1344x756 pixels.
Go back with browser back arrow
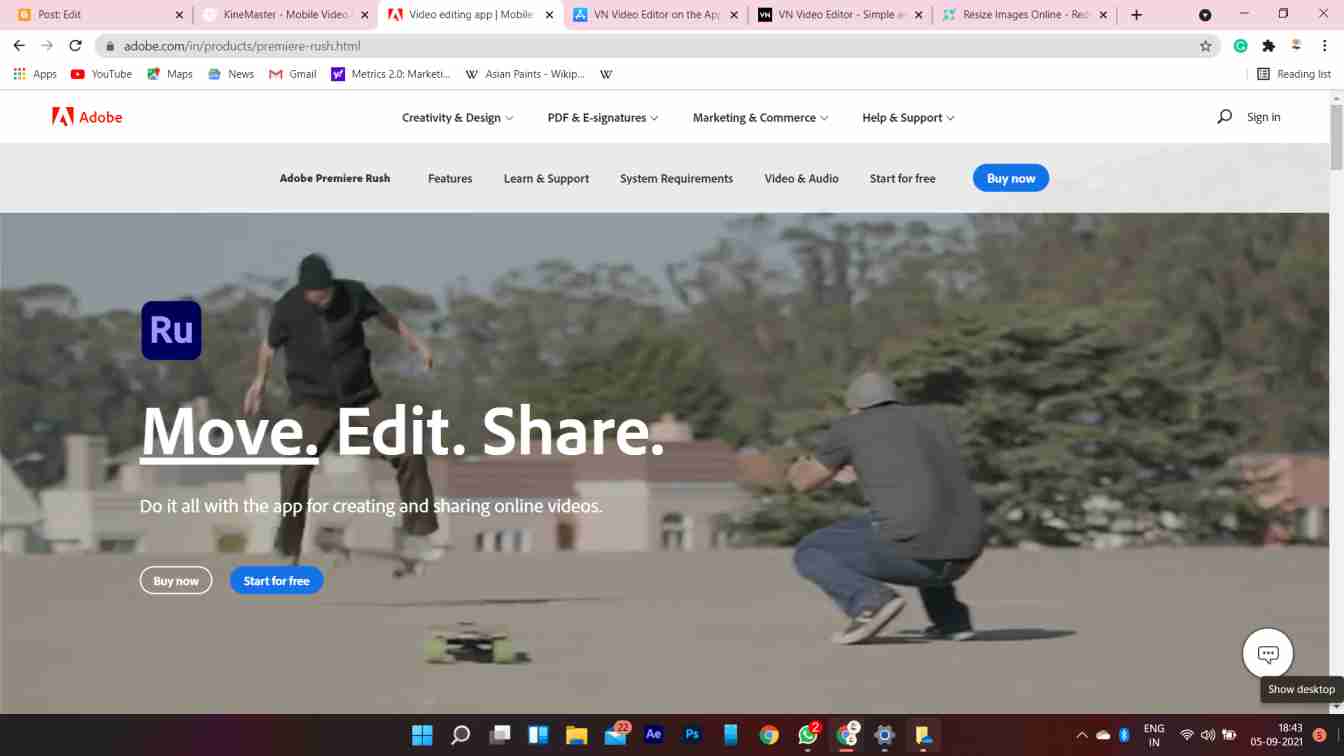(x=19, y=46)
